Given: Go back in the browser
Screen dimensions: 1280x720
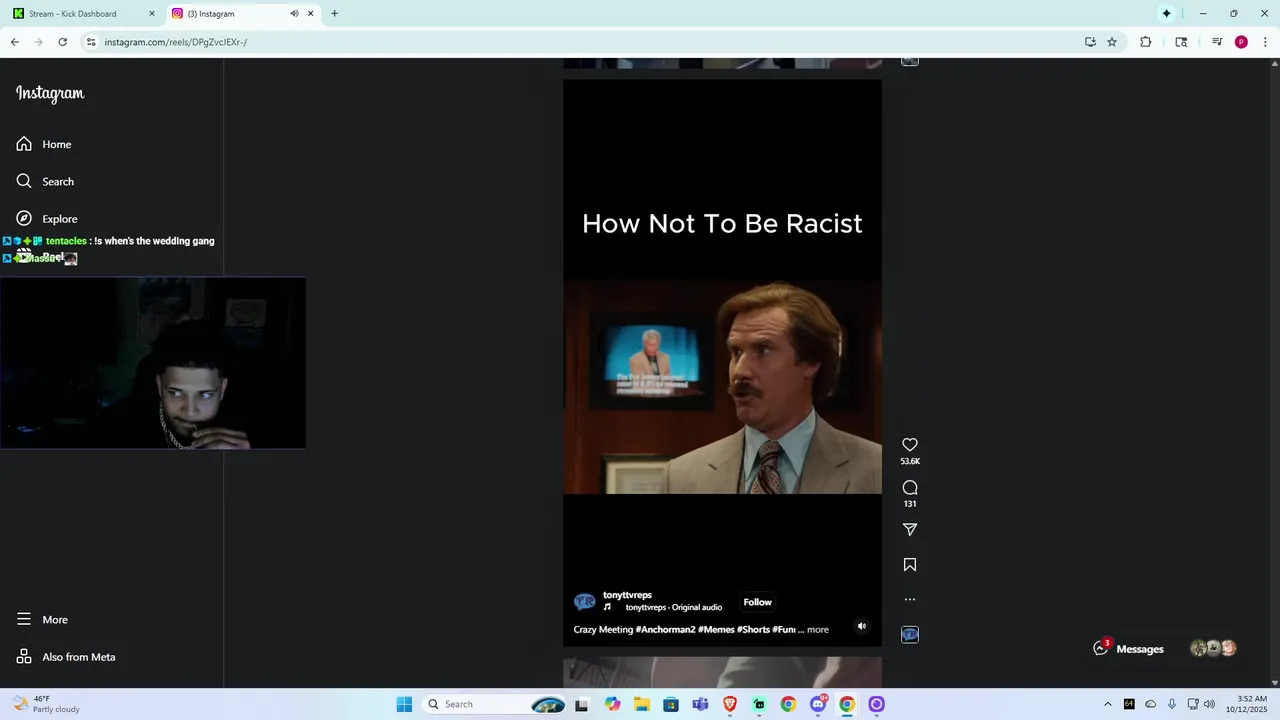Looking at the screenshot, I should click(15, 42).
